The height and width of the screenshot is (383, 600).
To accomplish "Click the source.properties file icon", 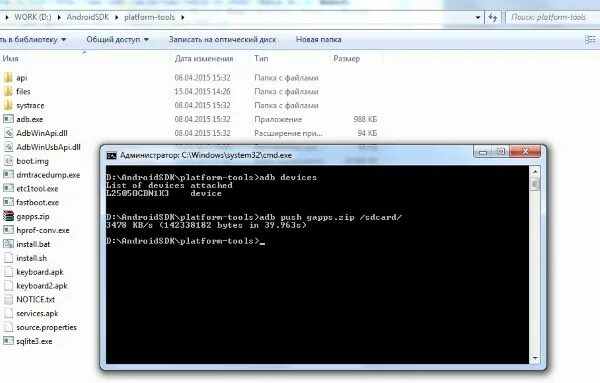I will click(x=8, y=327).
